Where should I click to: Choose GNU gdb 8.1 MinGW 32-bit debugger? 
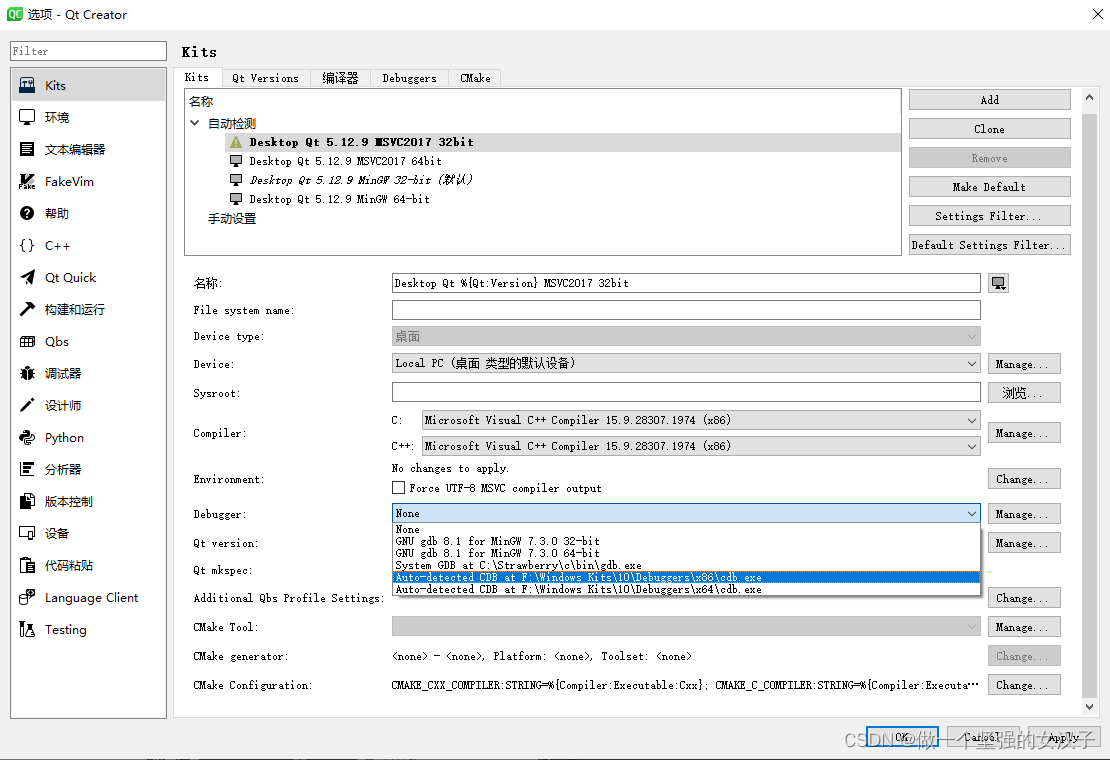point(686,541)
